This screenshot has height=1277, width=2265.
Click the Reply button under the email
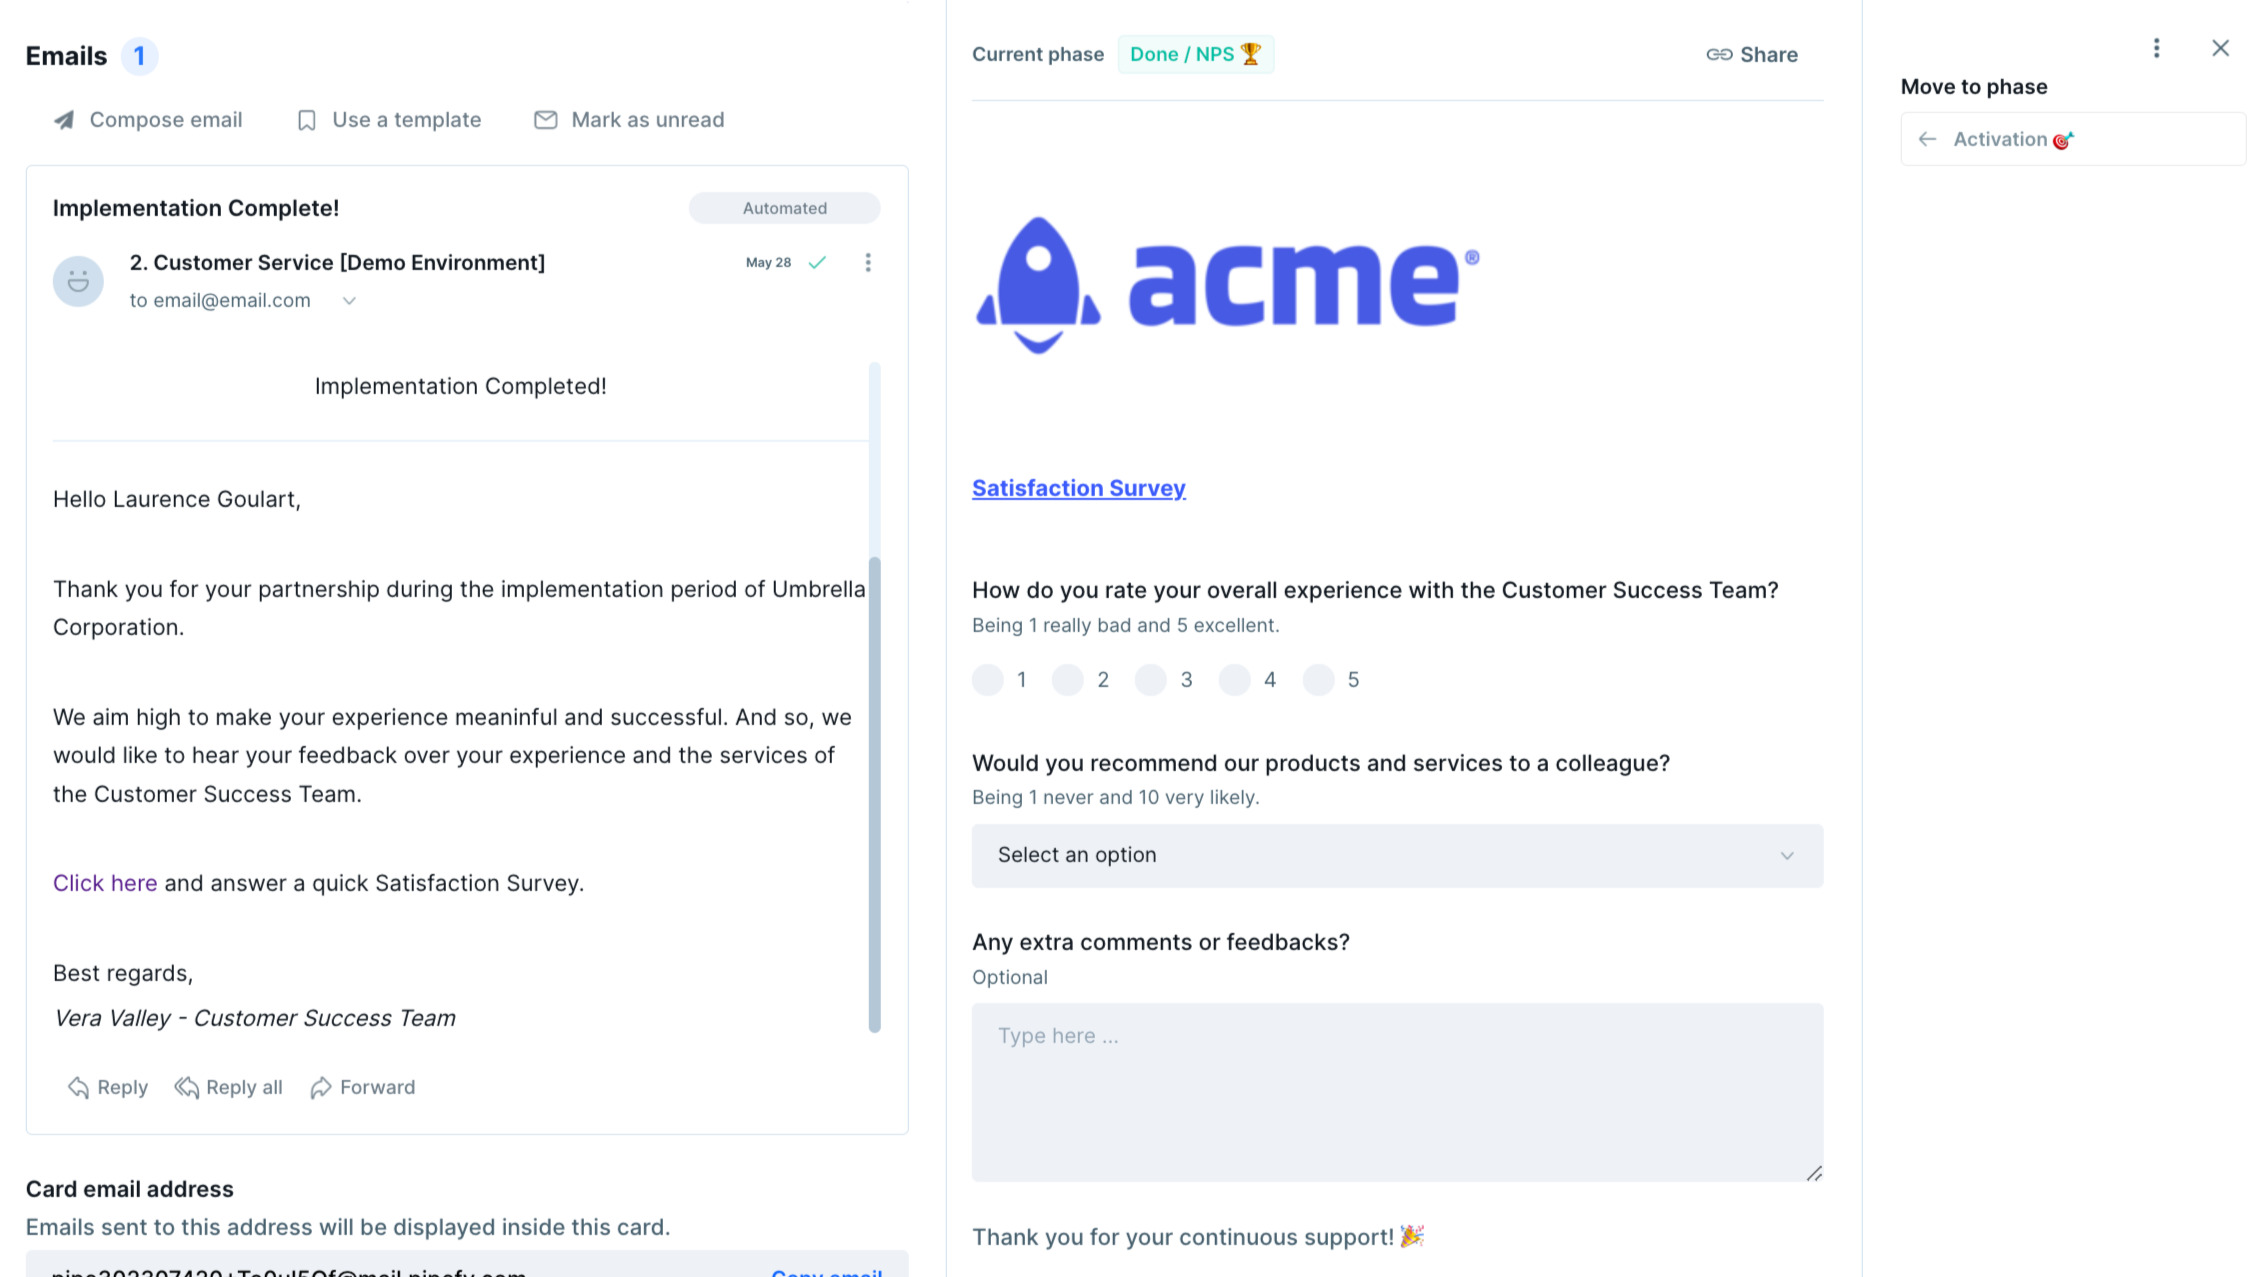108,1088
